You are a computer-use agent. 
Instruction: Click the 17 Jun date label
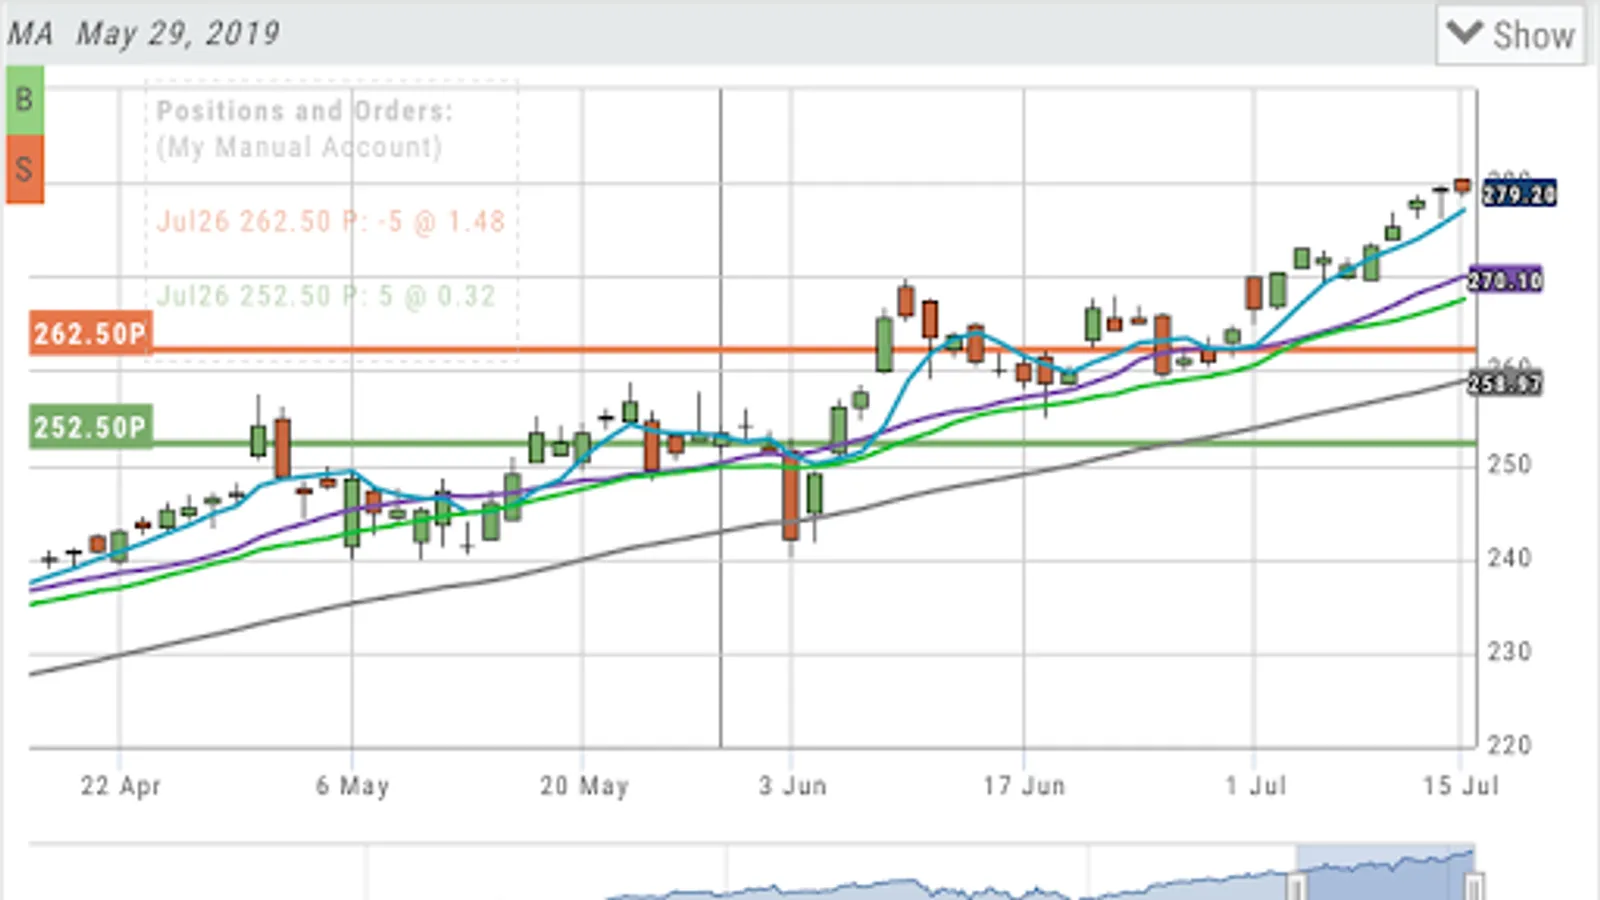tap(1024, 786)
